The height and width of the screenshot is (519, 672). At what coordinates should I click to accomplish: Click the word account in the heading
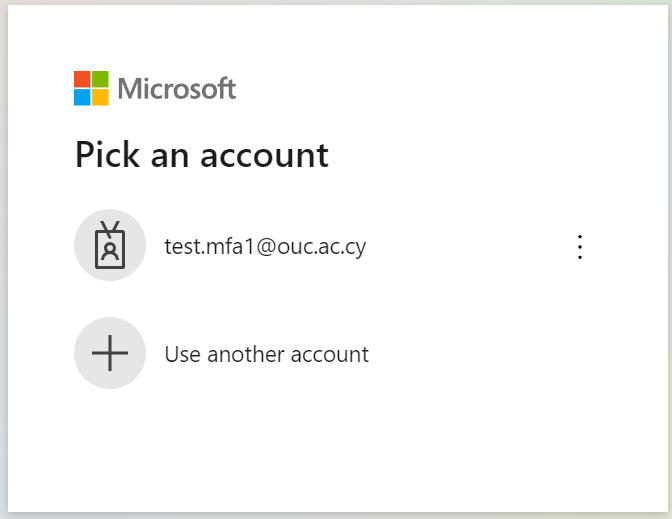[264, 156]
